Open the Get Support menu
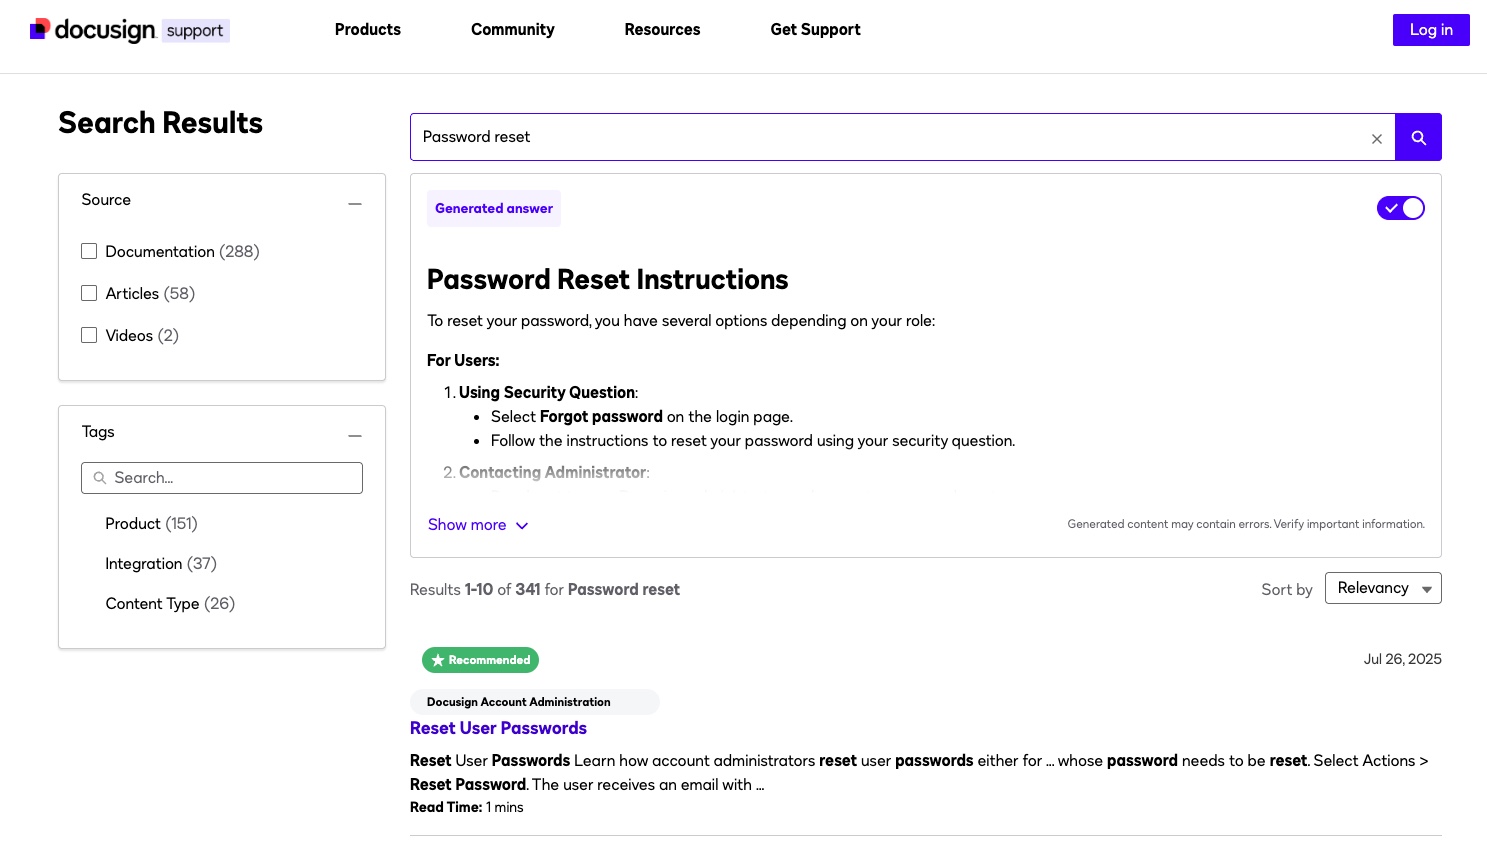Screen dimensions: 1487x847 coord(815,30)
